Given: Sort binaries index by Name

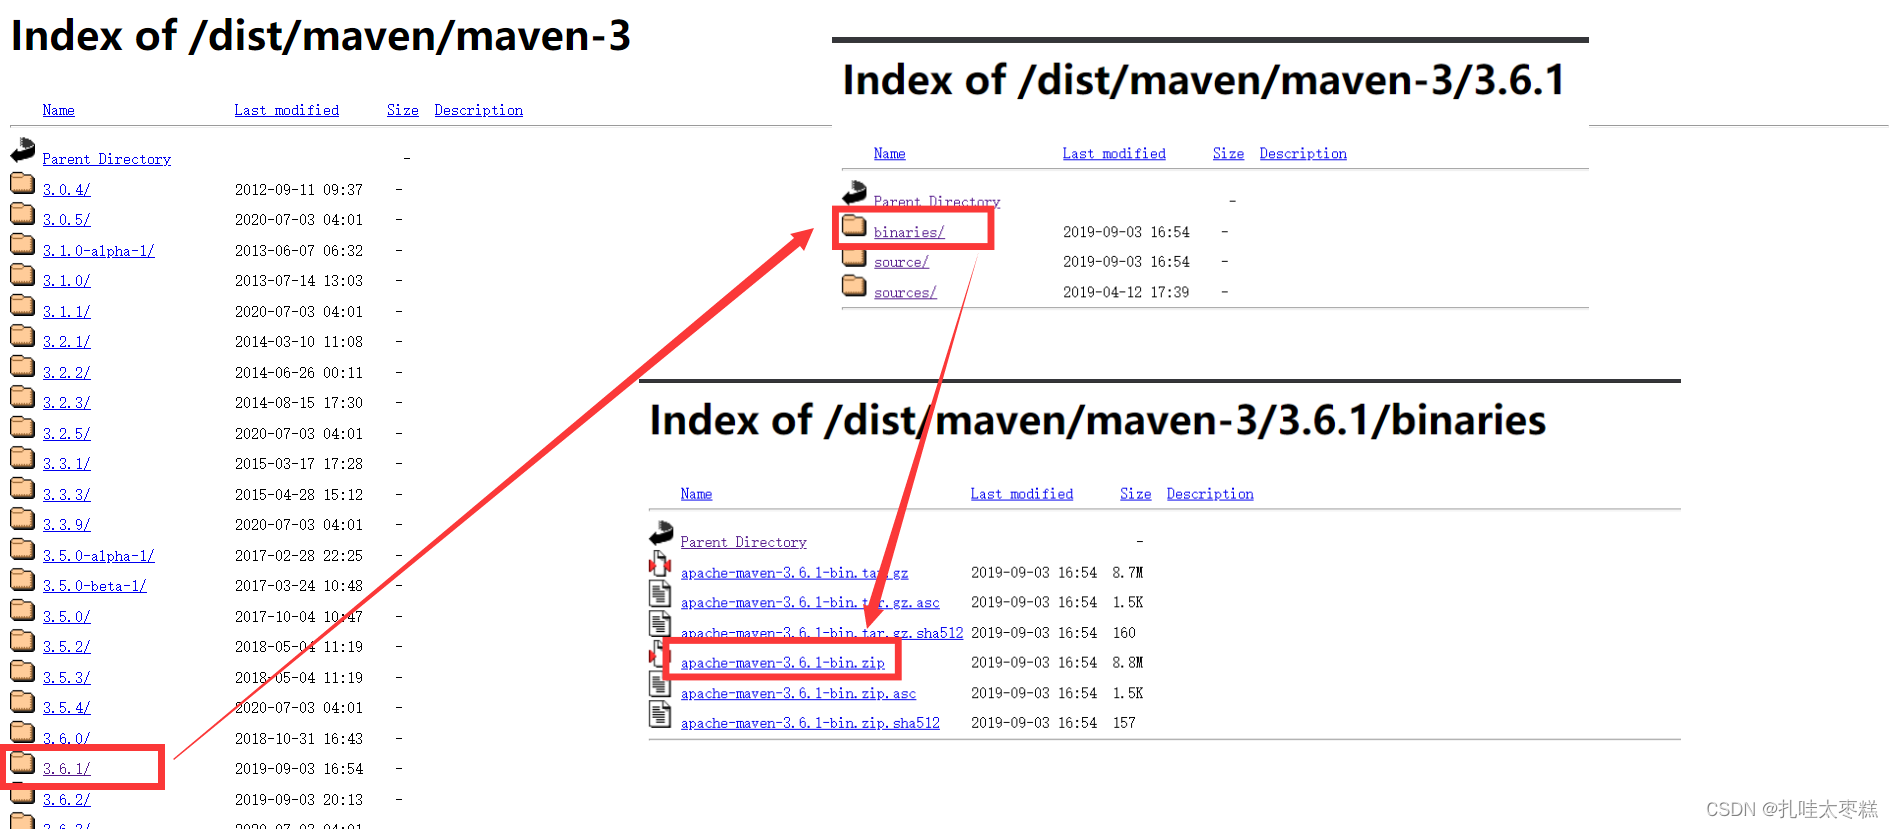Looking at the screenshot, I should tap(696, 494).
